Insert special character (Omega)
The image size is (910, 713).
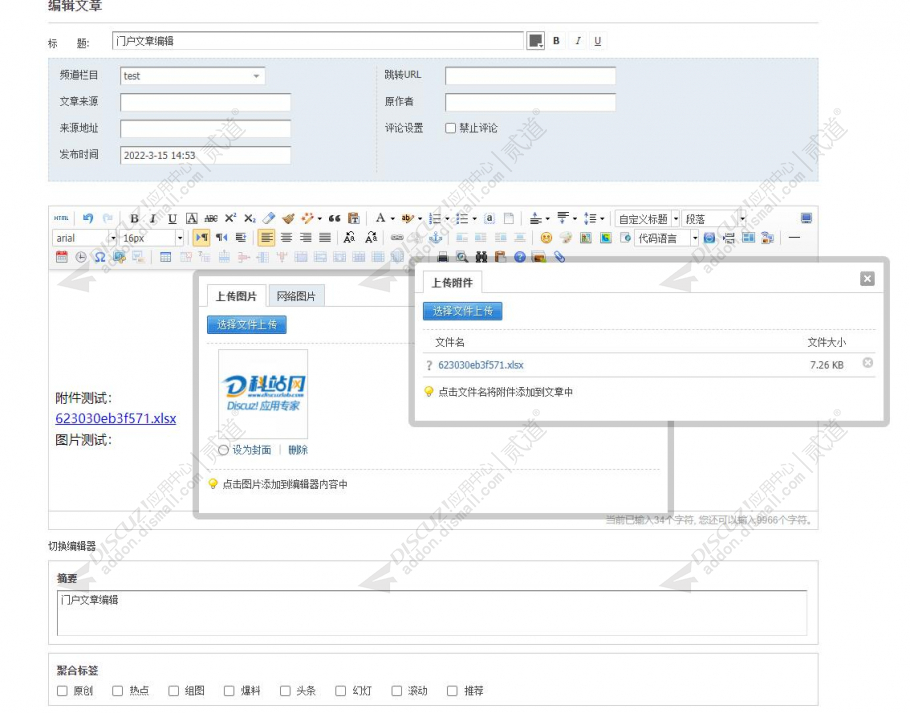coord(100,257)
